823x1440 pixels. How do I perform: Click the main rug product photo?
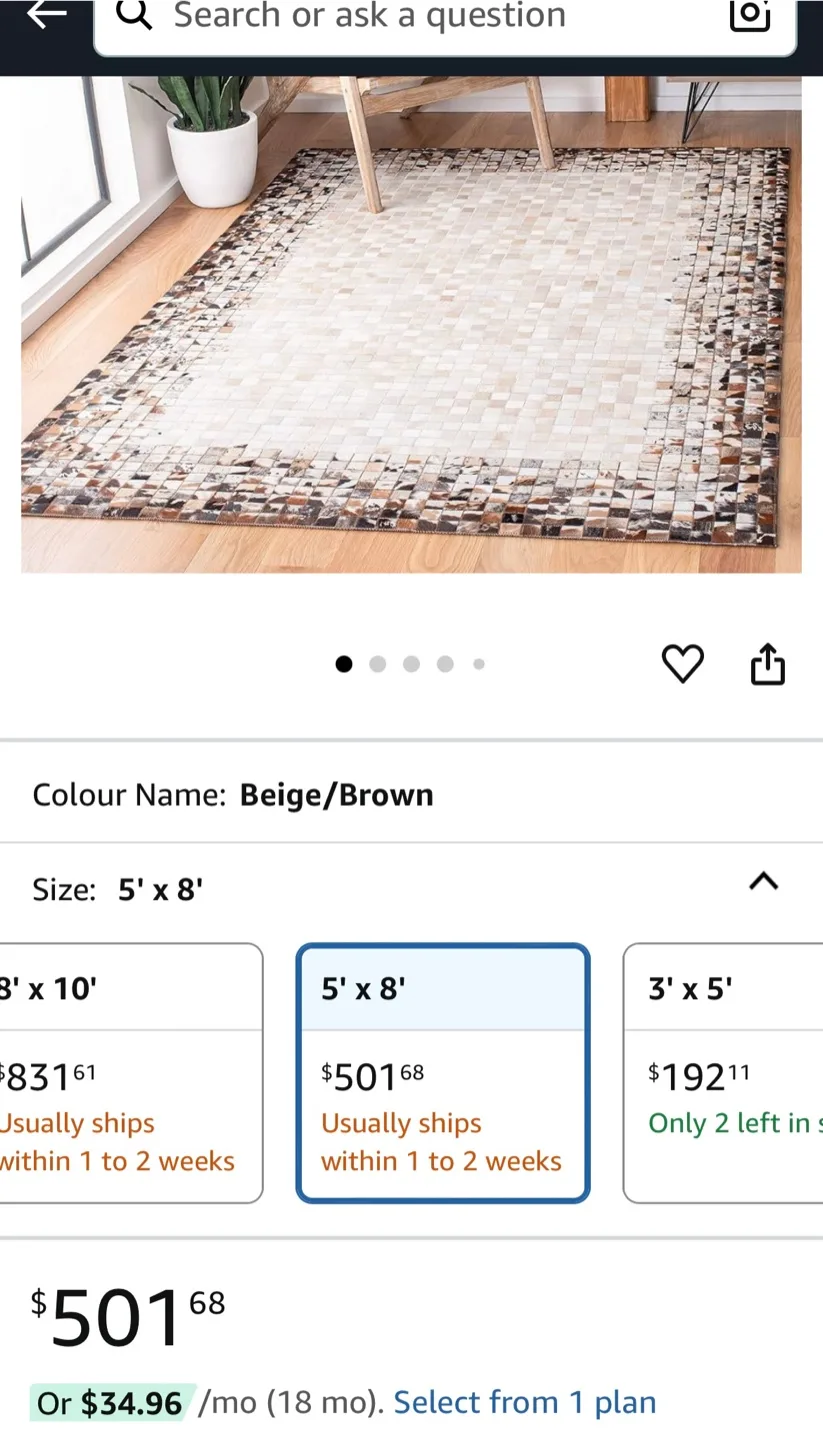[411, 325]
